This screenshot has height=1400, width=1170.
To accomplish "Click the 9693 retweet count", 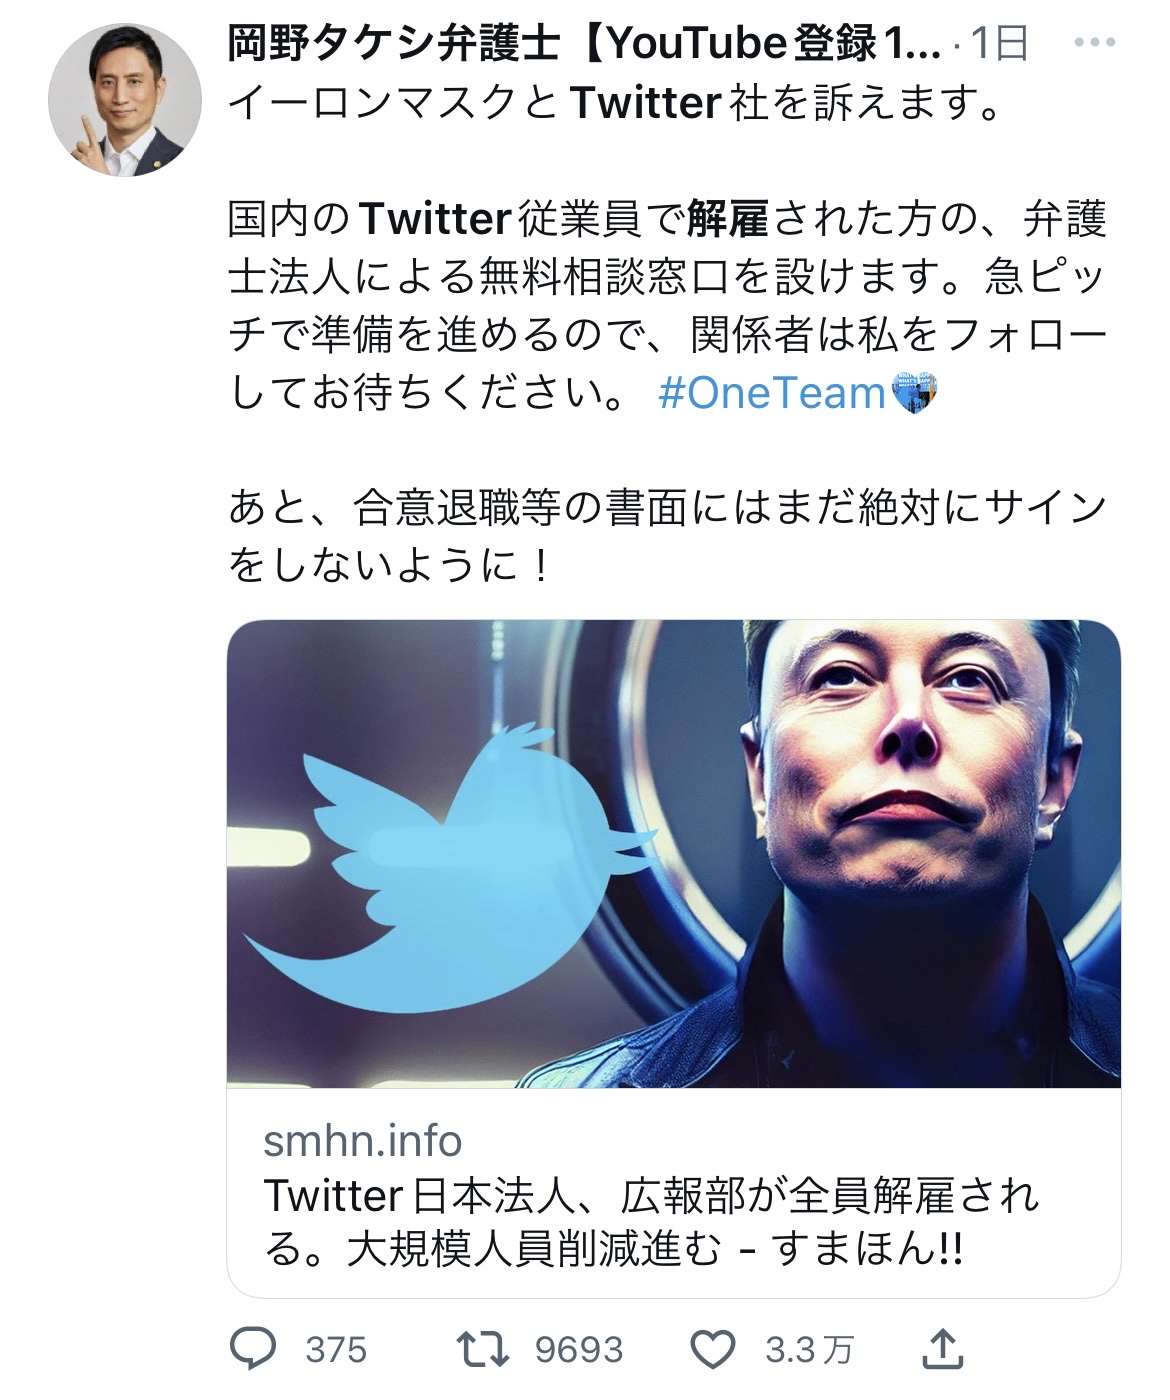I will (579, 1349).
